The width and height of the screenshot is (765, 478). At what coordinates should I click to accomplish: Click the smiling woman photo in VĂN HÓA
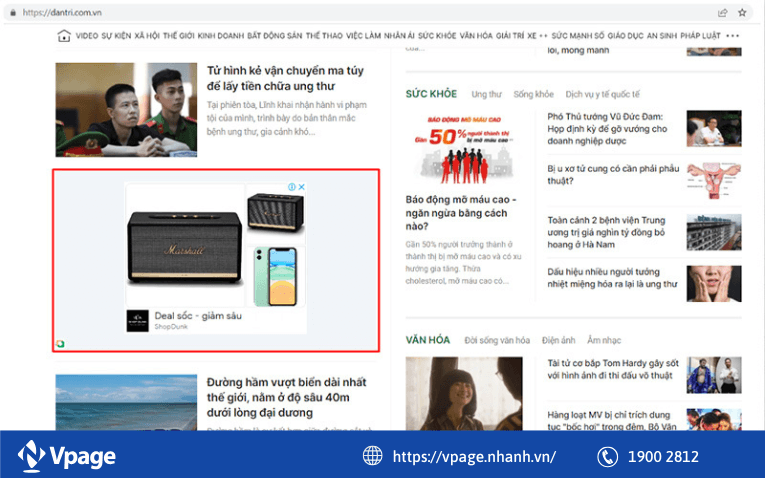(x=464, y=393)
